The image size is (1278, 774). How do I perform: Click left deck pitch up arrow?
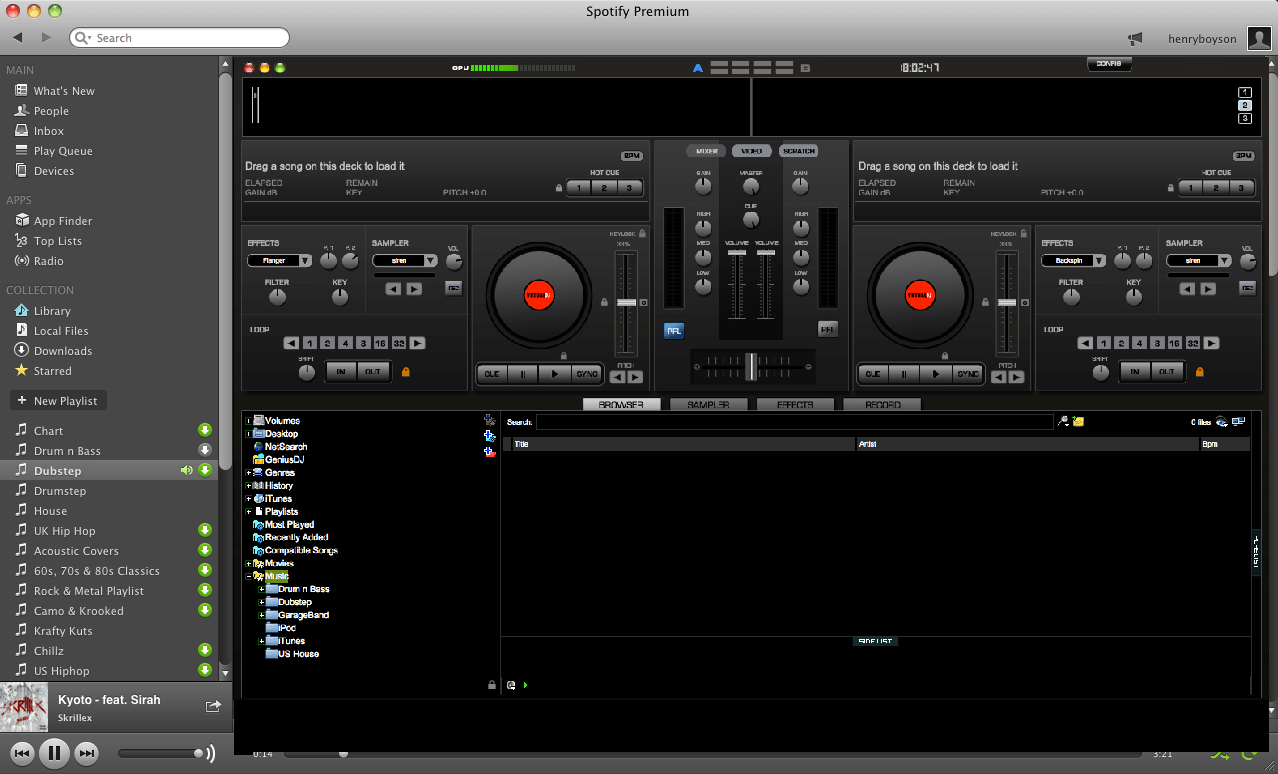635,378
